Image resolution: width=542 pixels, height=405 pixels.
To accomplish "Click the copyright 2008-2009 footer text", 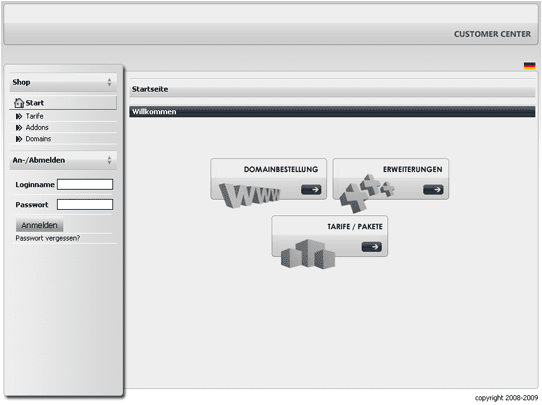I will pyautogui.click(x=506, y=398).
